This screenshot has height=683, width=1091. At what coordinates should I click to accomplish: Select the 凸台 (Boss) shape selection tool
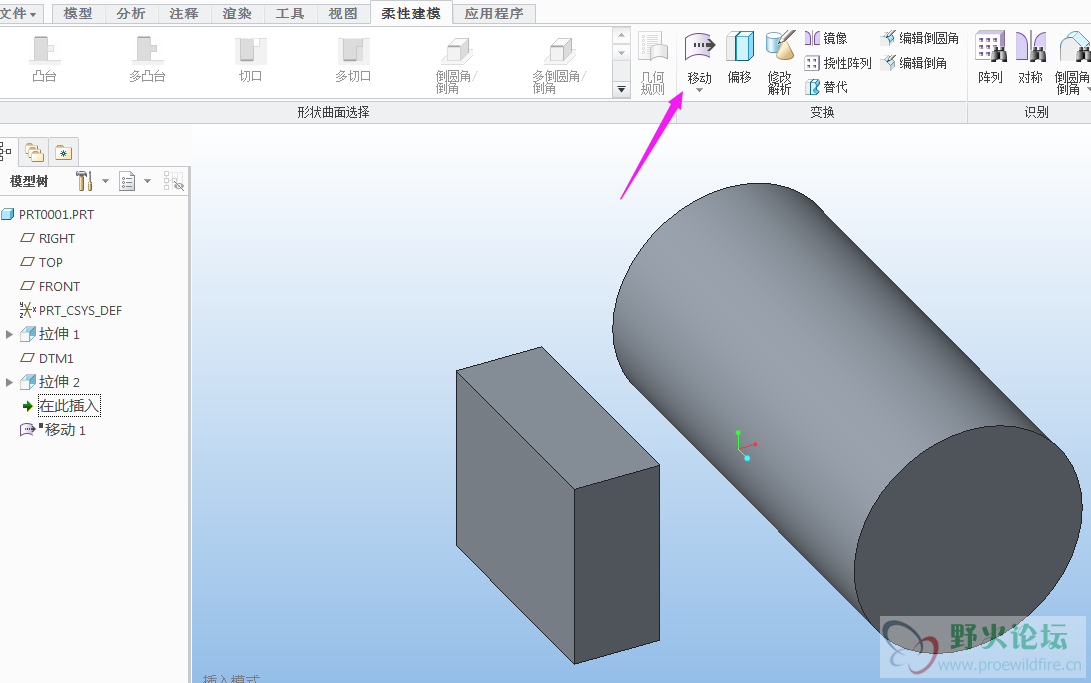44,59
